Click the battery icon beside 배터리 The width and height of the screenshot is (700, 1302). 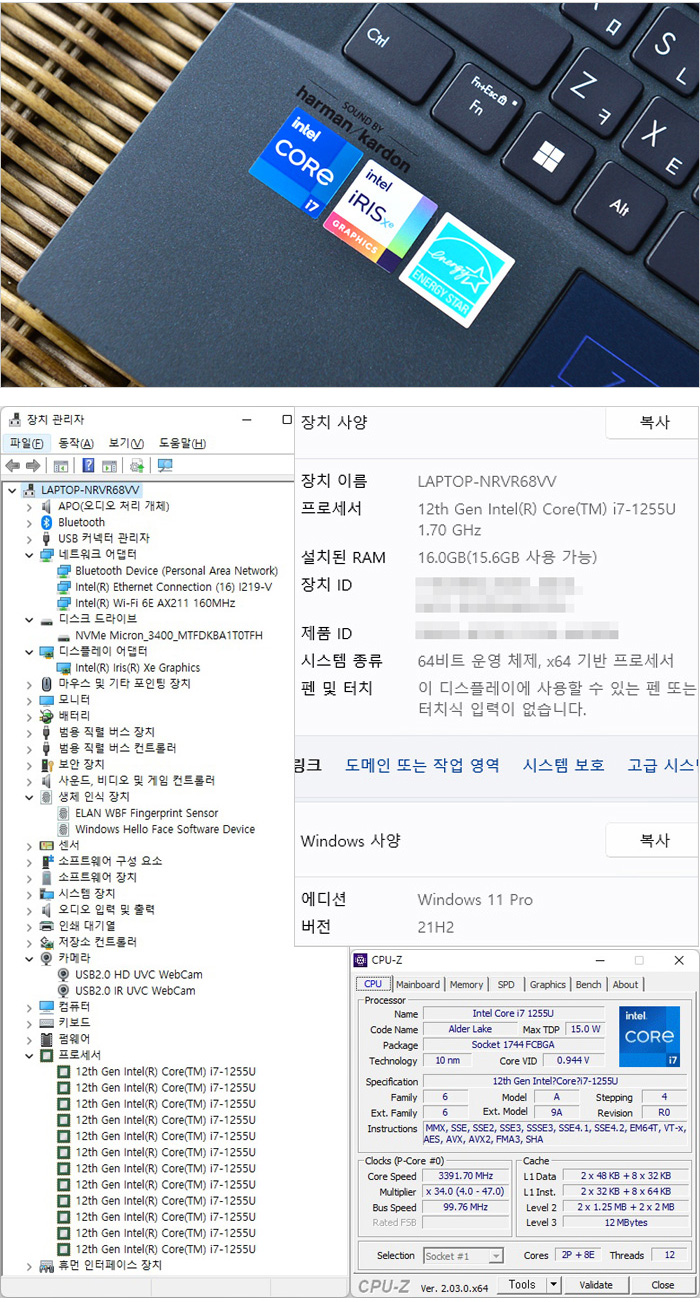pyautogui.click(x=46, y=716)
